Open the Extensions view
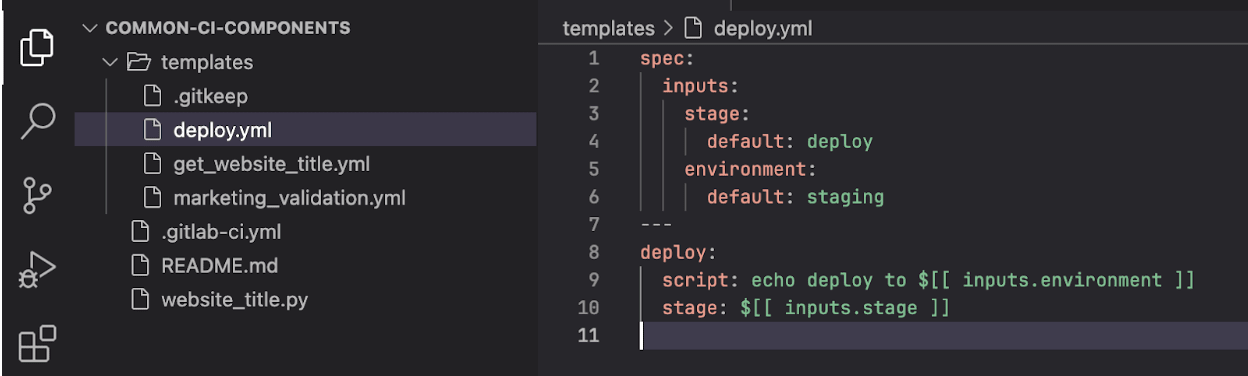 [x=37, y=343]
